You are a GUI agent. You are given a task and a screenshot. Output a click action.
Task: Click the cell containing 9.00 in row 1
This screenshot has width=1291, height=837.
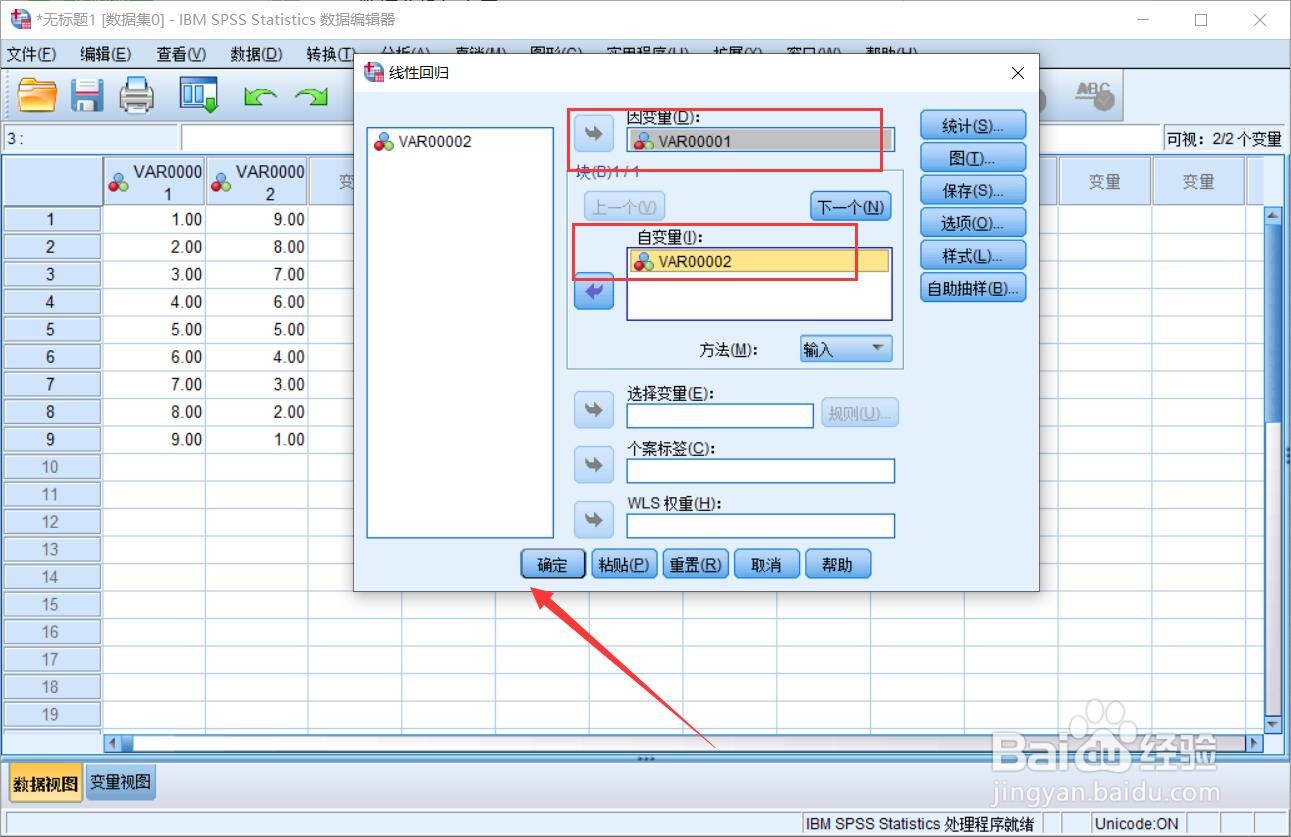257,219
